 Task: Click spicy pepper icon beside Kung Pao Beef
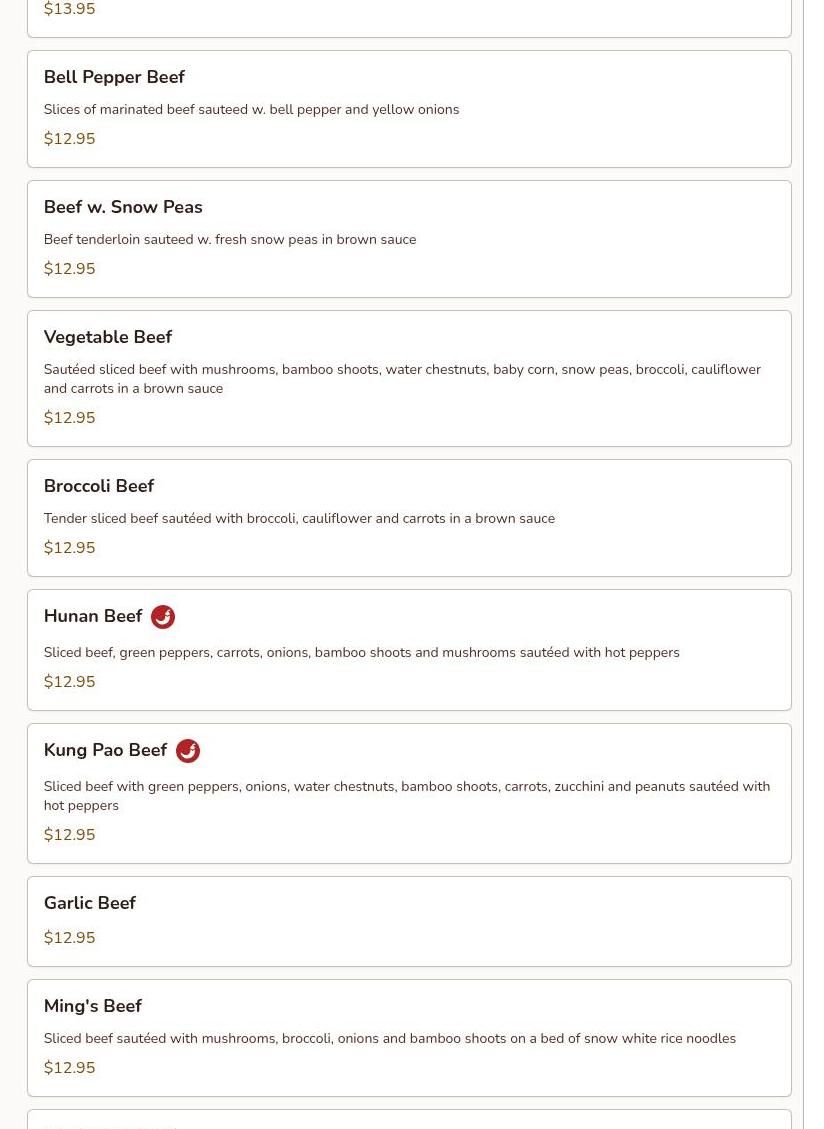188,751
